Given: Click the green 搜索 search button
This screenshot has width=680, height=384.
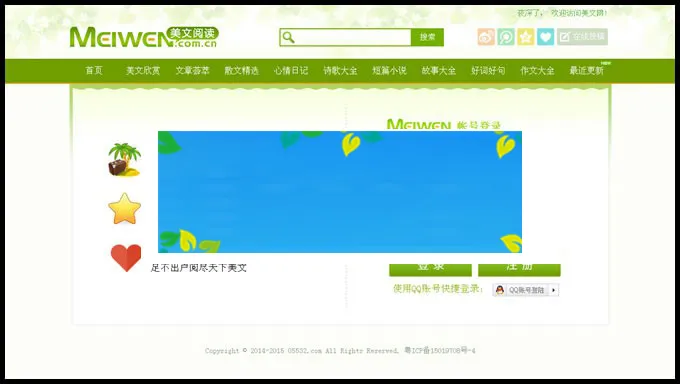Looking at the screenshot, I should tap(427, 37).
